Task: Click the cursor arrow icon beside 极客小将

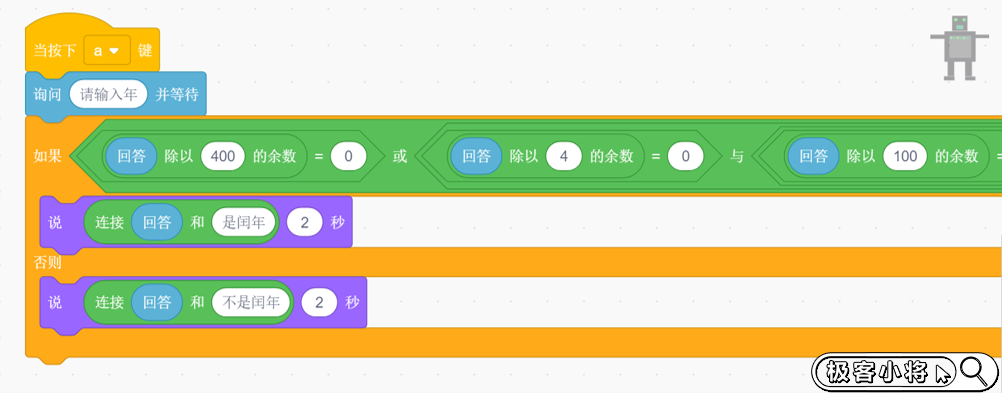Action: pos(943,373)
